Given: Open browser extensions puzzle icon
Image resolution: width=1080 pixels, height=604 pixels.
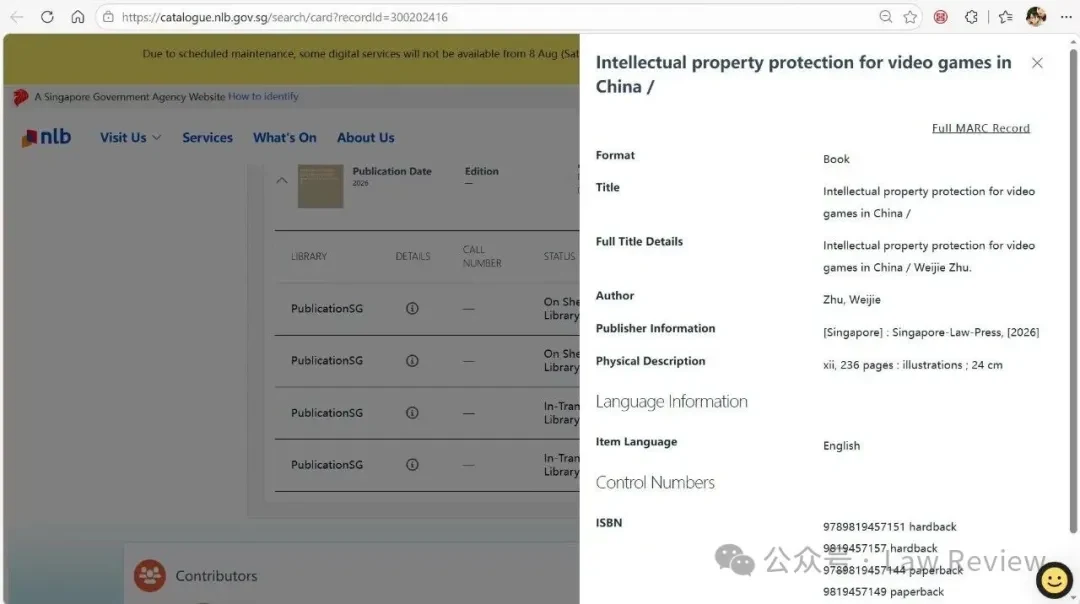Looking at the screenshot, I should pos(971,17).
